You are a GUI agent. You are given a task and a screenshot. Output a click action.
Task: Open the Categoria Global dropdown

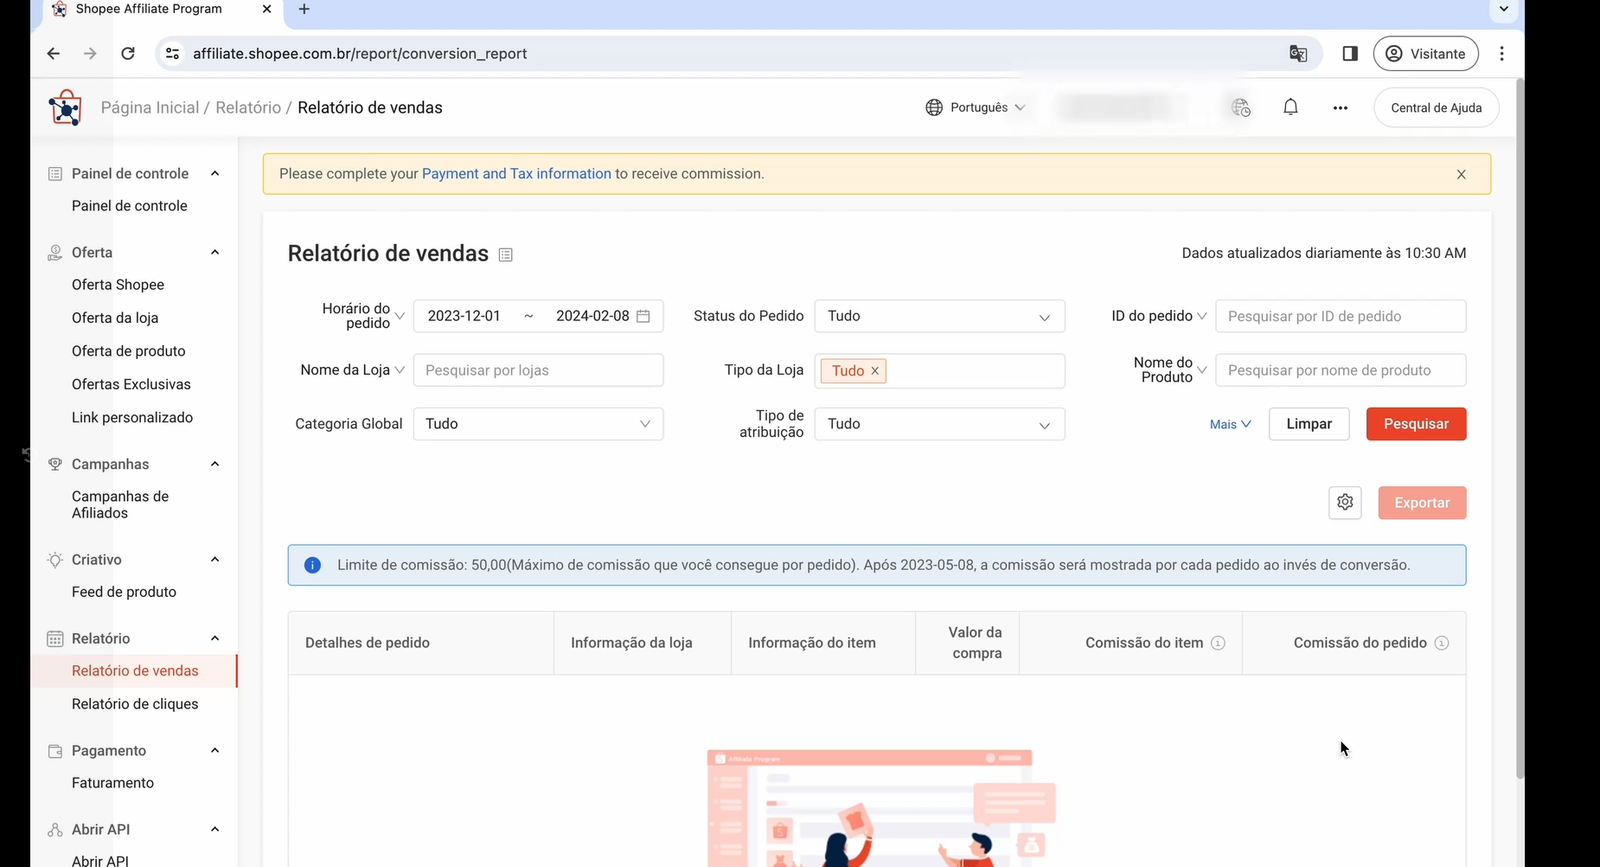tap(538, 424)
